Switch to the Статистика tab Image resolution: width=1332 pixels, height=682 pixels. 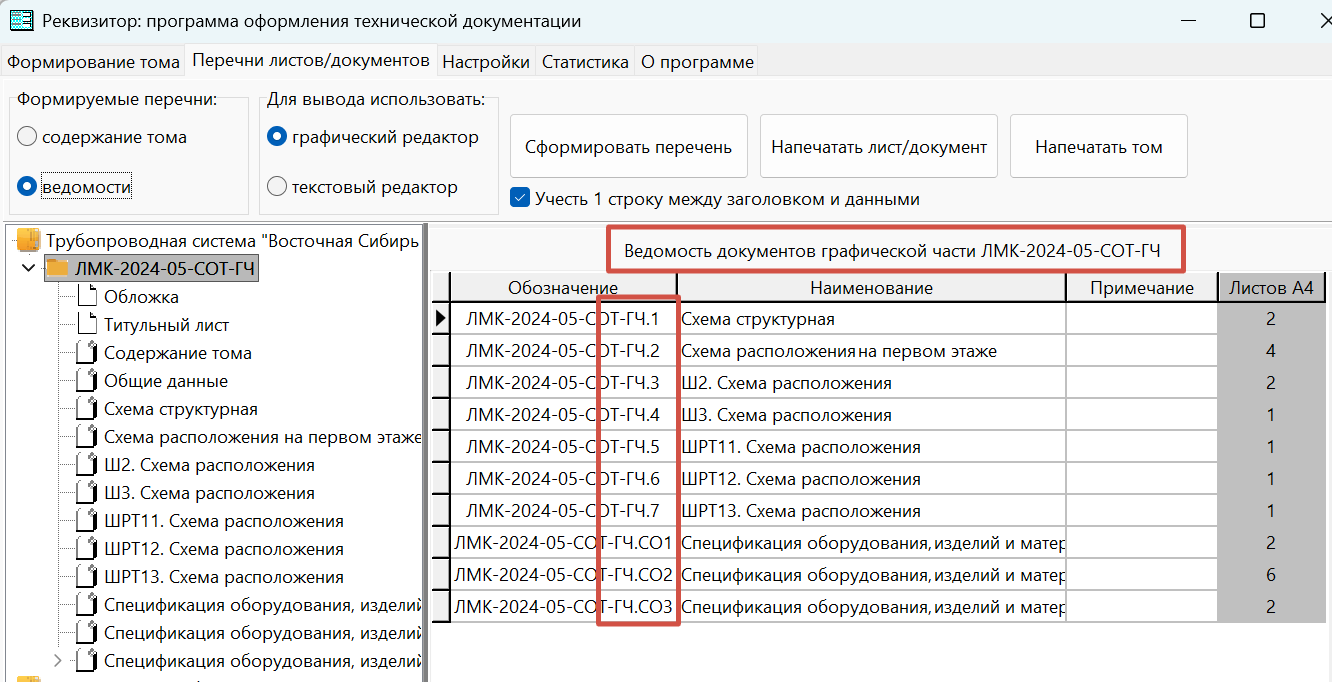tap(585, 62)
